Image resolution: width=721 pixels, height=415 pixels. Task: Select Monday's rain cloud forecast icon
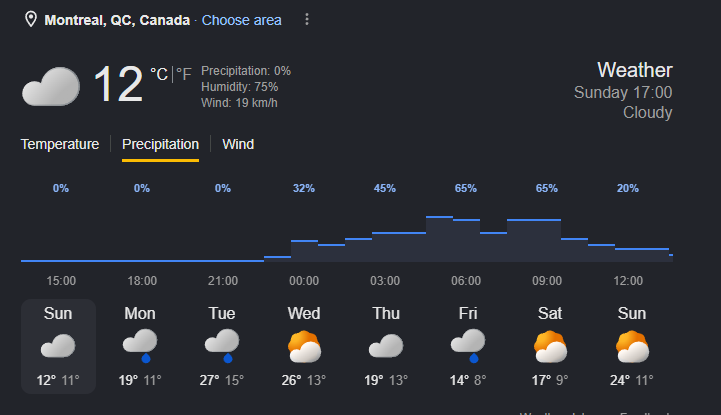tap(140, 346)
